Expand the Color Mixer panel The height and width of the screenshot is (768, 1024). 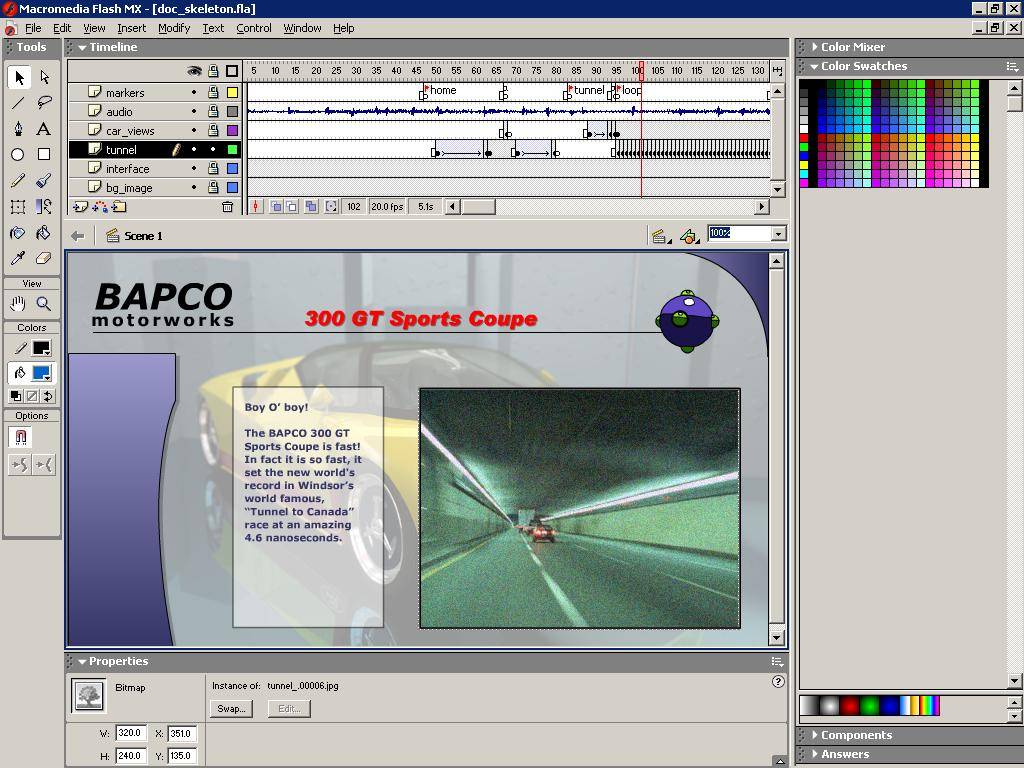(x=815, y=47)
